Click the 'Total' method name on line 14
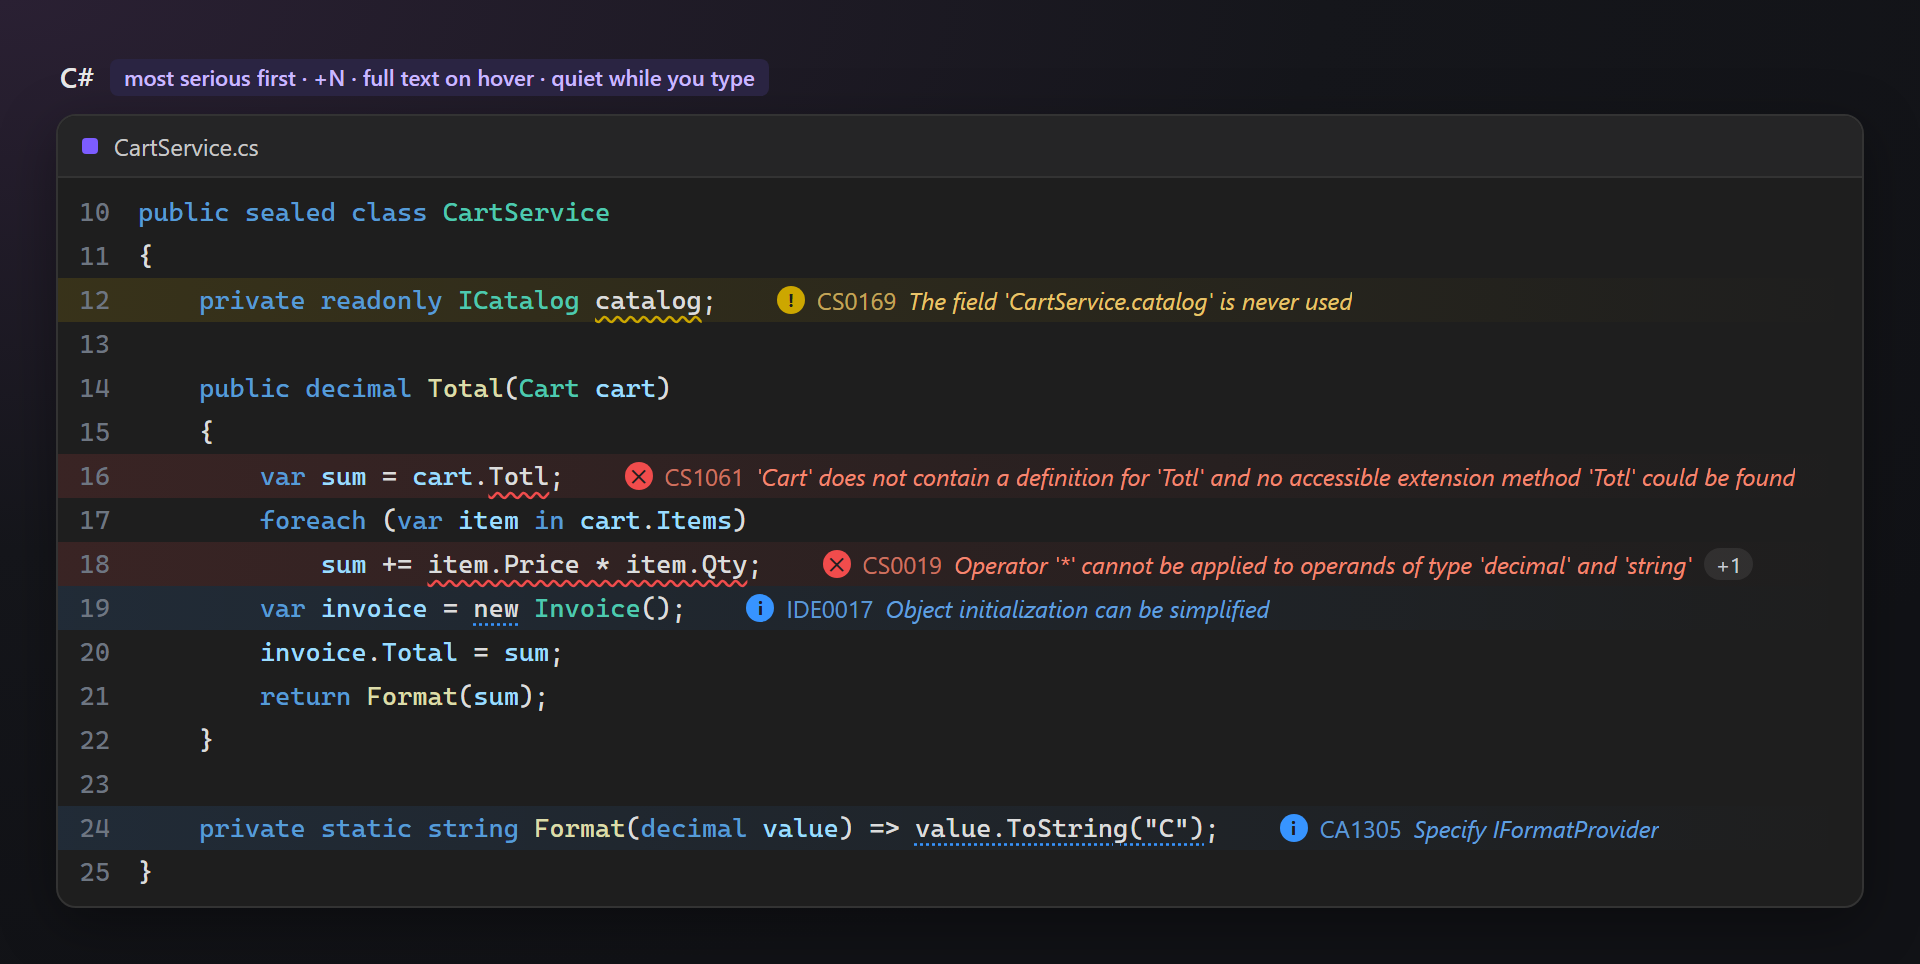This screenshot has height=964, width=1920. 465,388
